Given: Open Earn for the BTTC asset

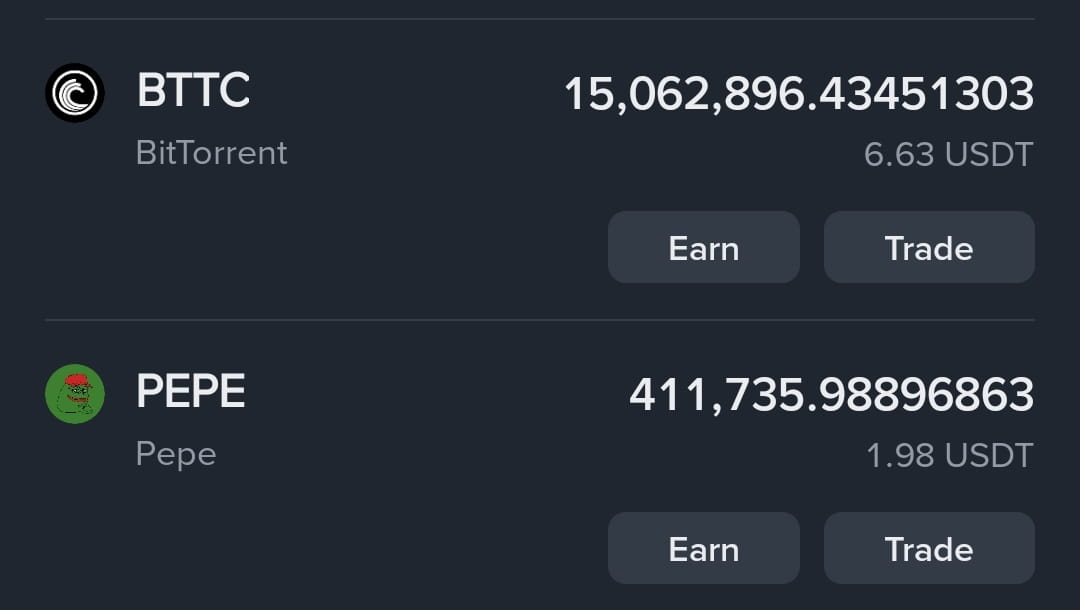Looking at the screenshot, I should (704, 247).
